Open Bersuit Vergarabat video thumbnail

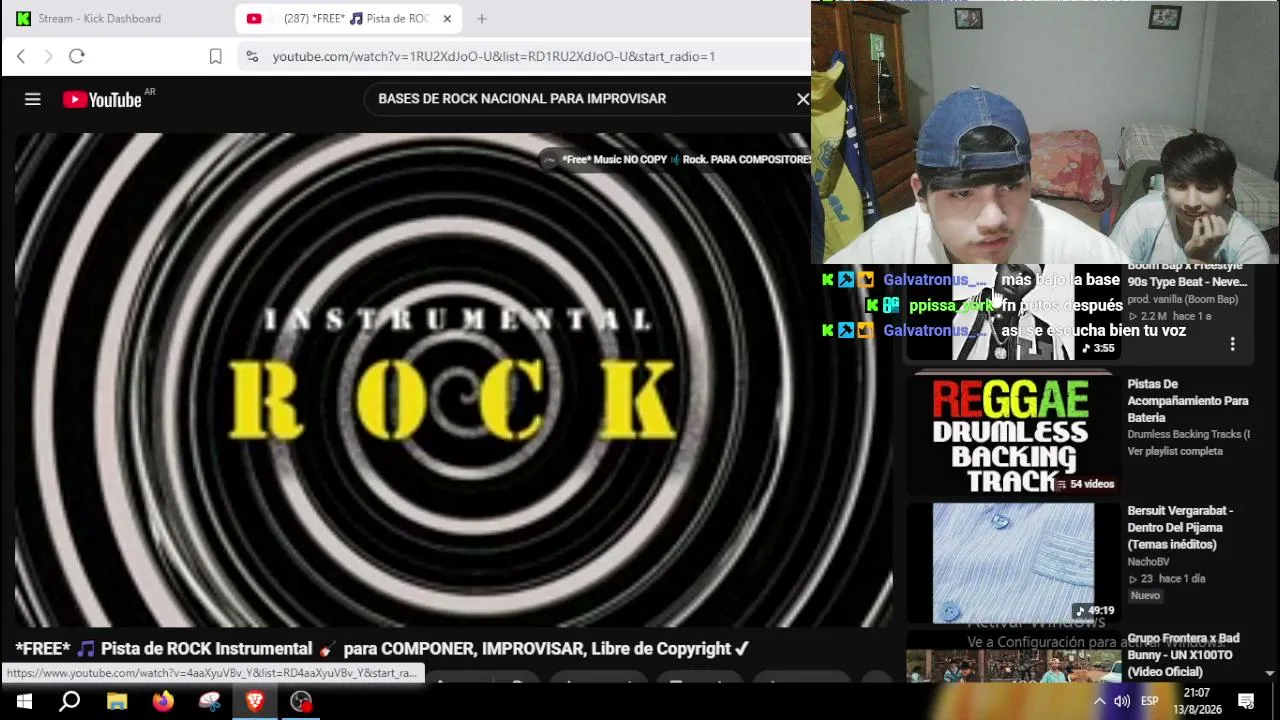point(1012,563)
